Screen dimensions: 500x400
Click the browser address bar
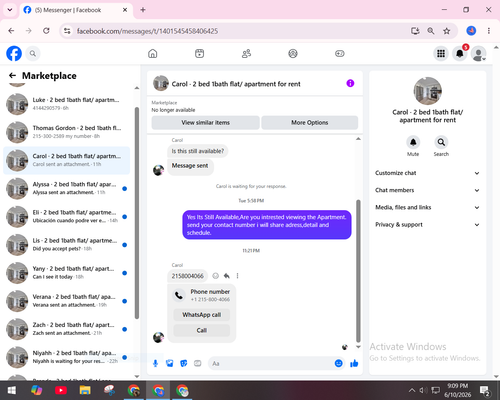pos(239,31)
